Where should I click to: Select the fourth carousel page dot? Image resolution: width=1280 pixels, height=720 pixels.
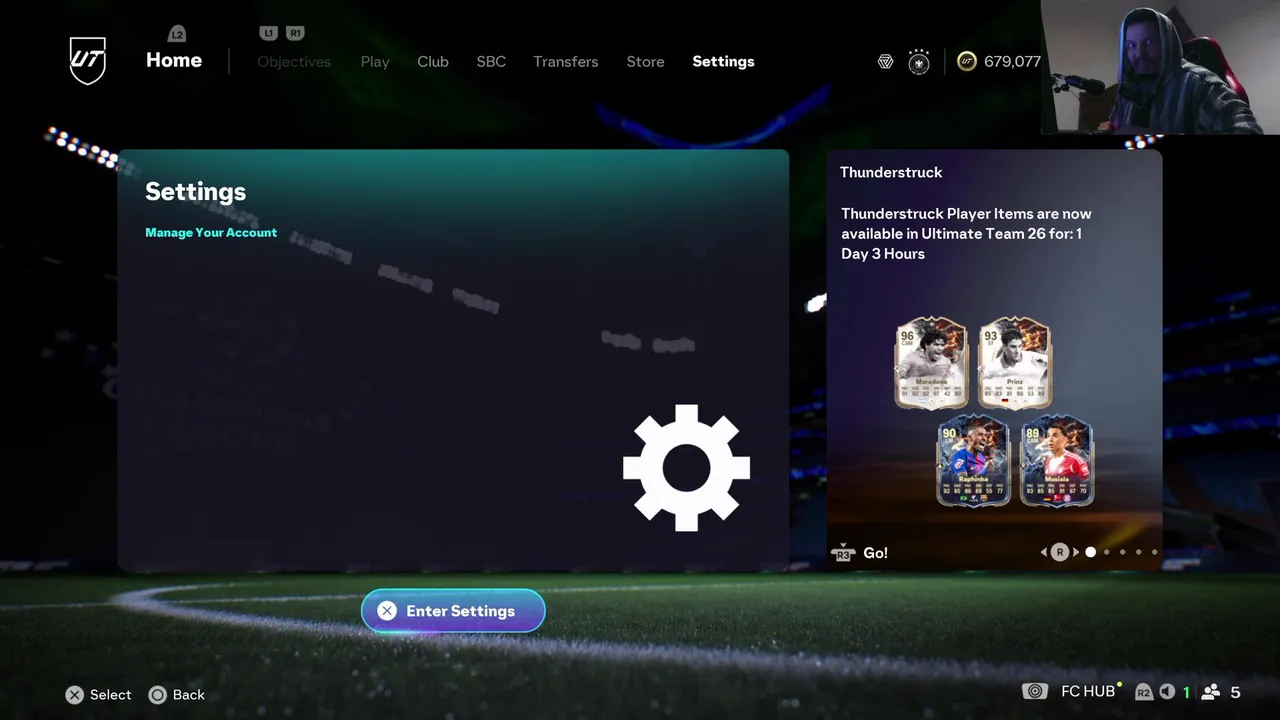pos(1139,552)
